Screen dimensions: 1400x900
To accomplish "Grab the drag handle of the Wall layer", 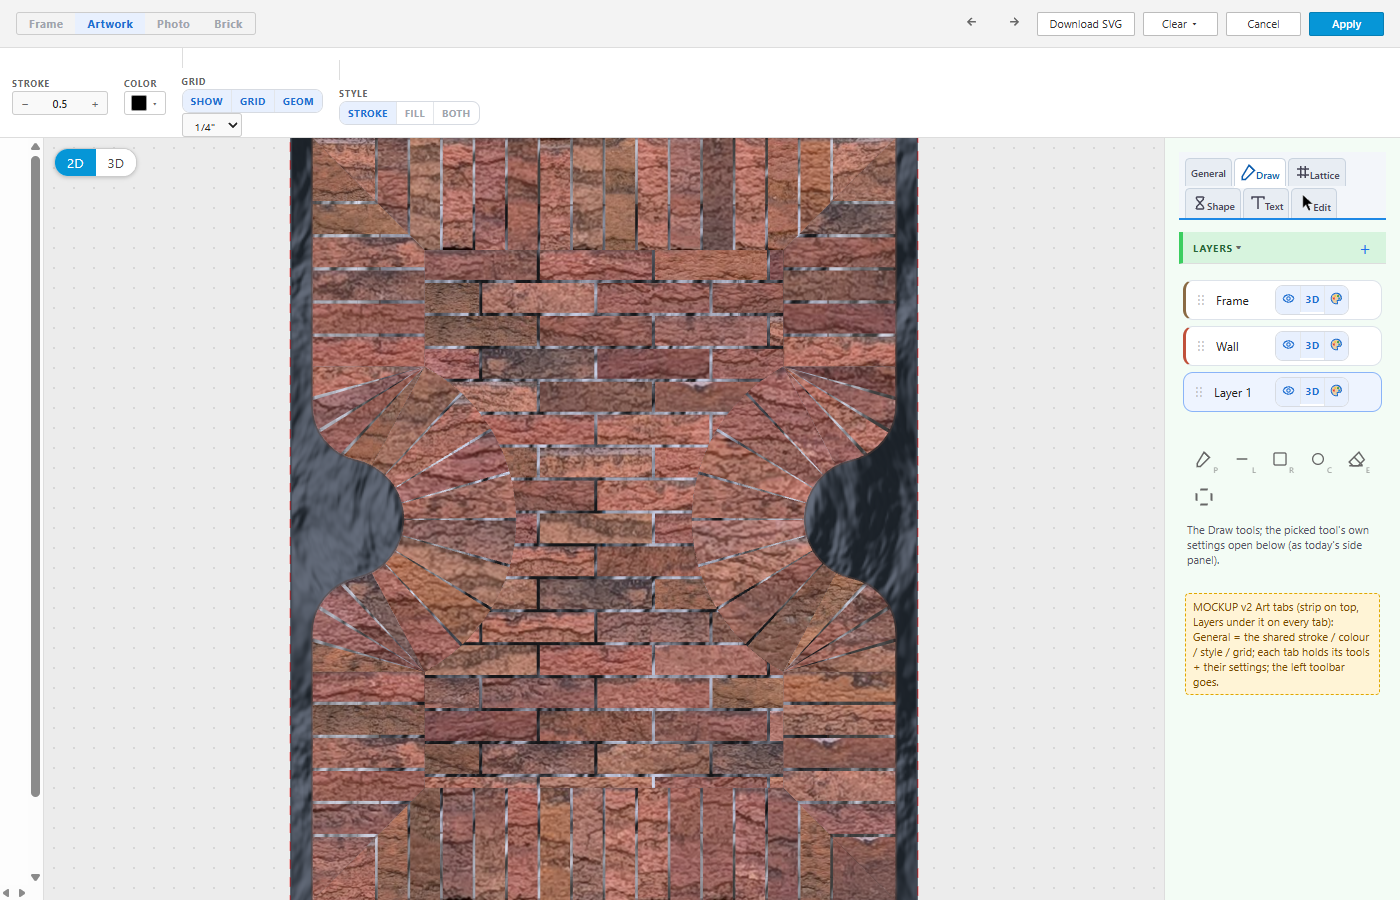I will pos(1201,346).
